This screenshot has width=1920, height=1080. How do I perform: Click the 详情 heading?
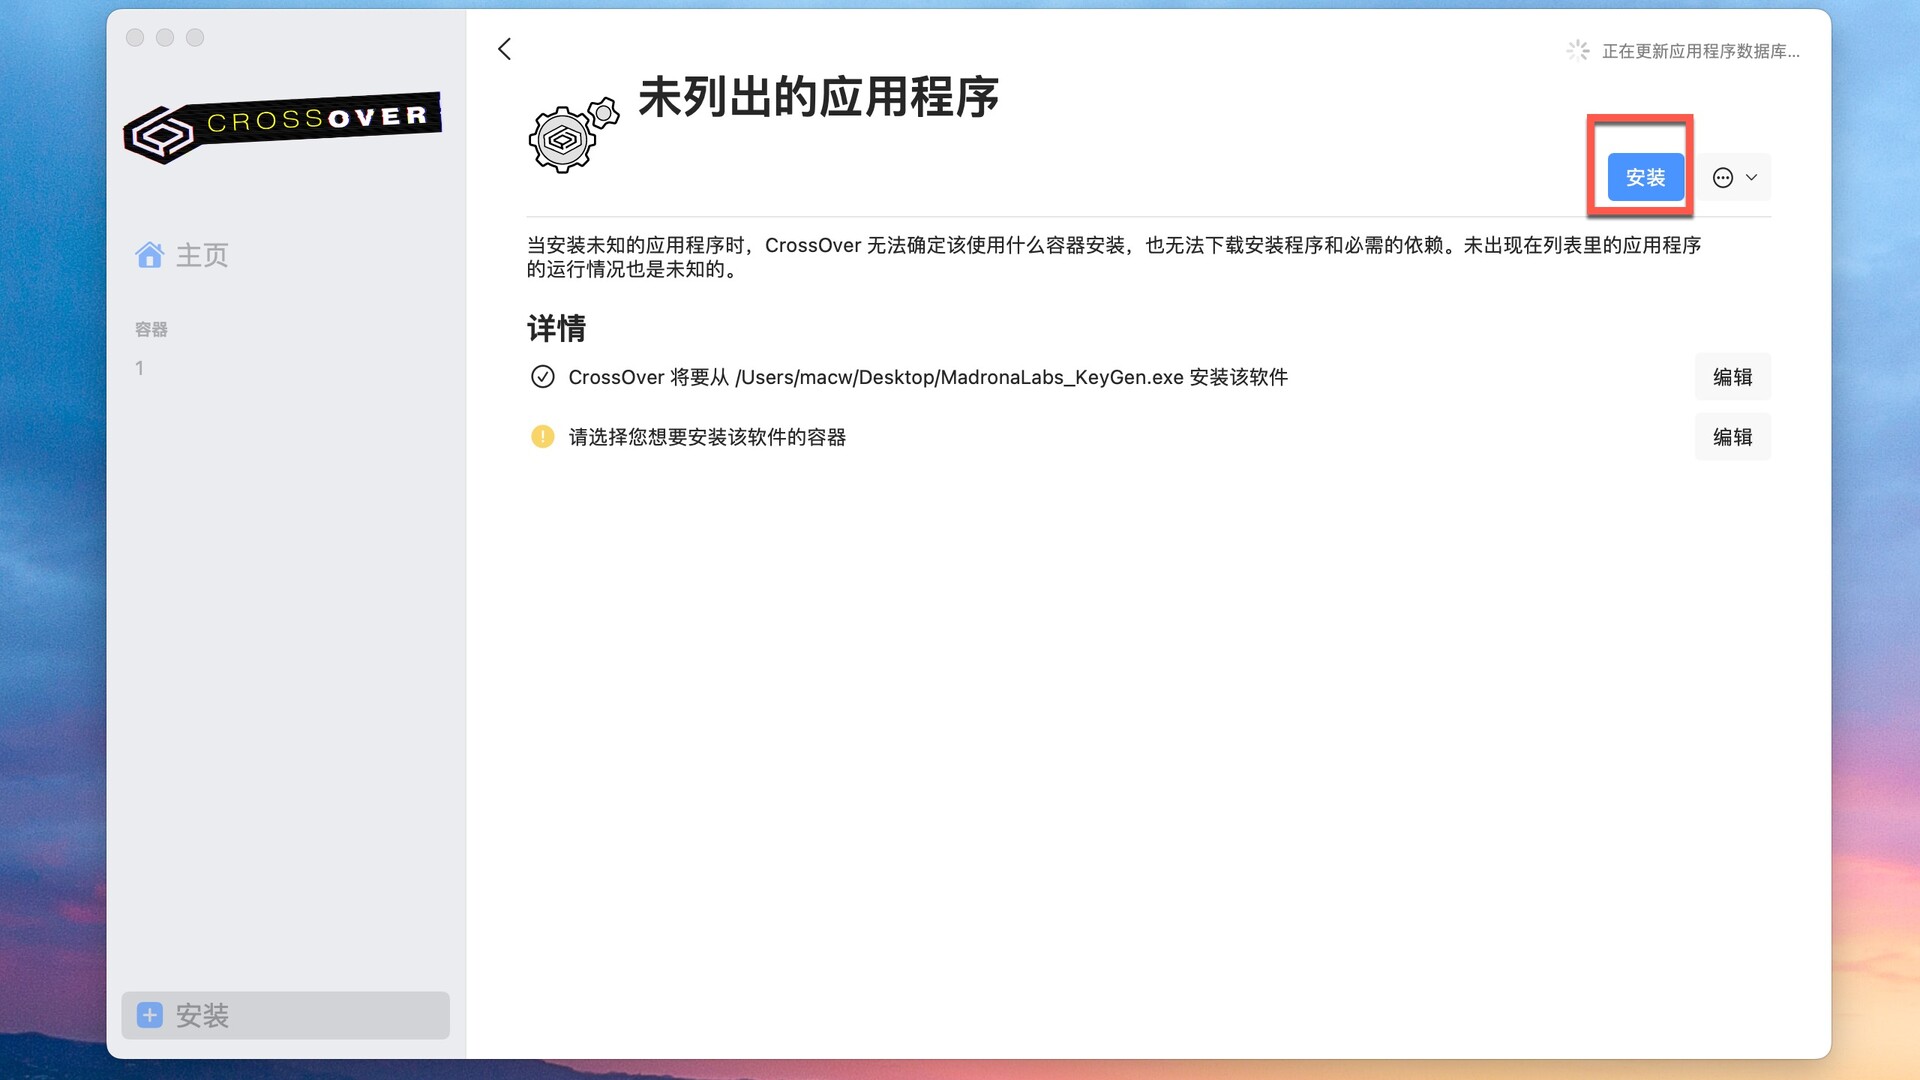(556, 328)
